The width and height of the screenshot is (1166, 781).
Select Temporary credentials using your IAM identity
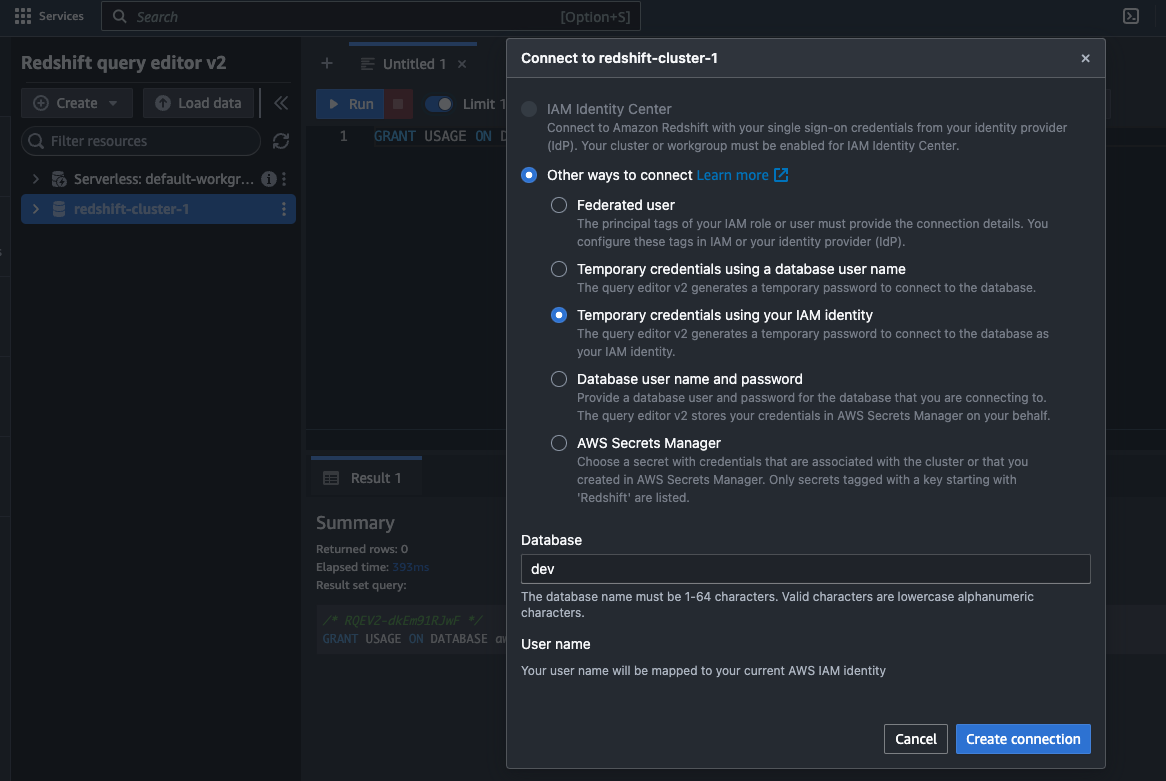(558, 315)
